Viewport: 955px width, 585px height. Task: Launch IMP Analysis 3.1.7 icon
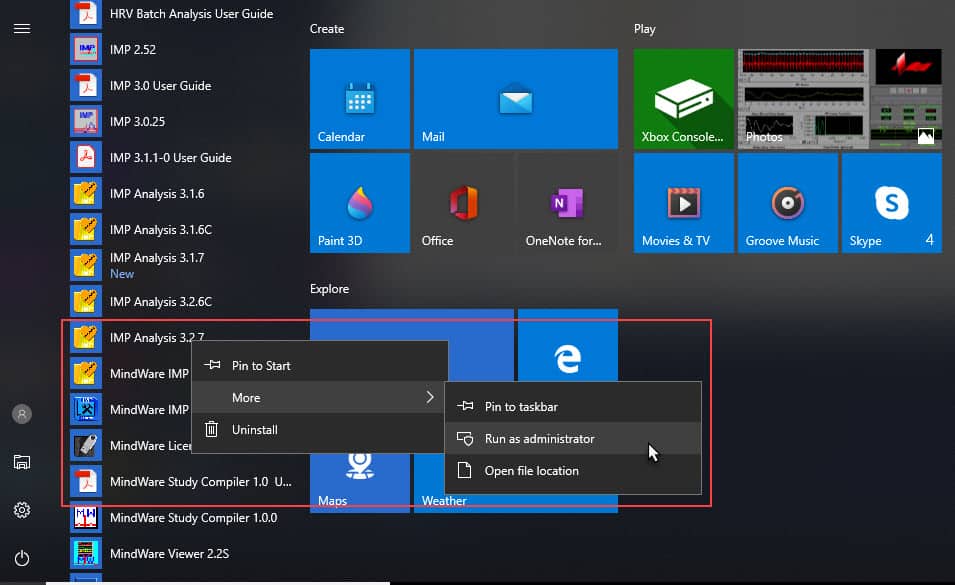[x=86, y=265]
